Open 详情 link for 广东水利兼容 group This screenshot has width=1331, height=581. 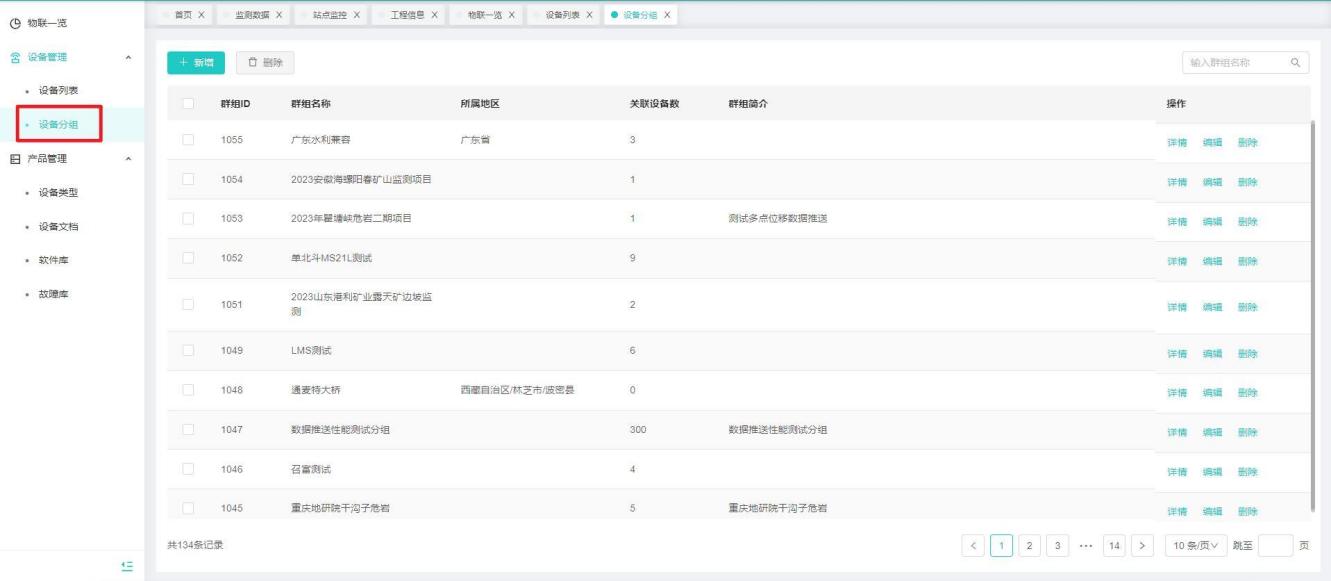(1176, 142)
